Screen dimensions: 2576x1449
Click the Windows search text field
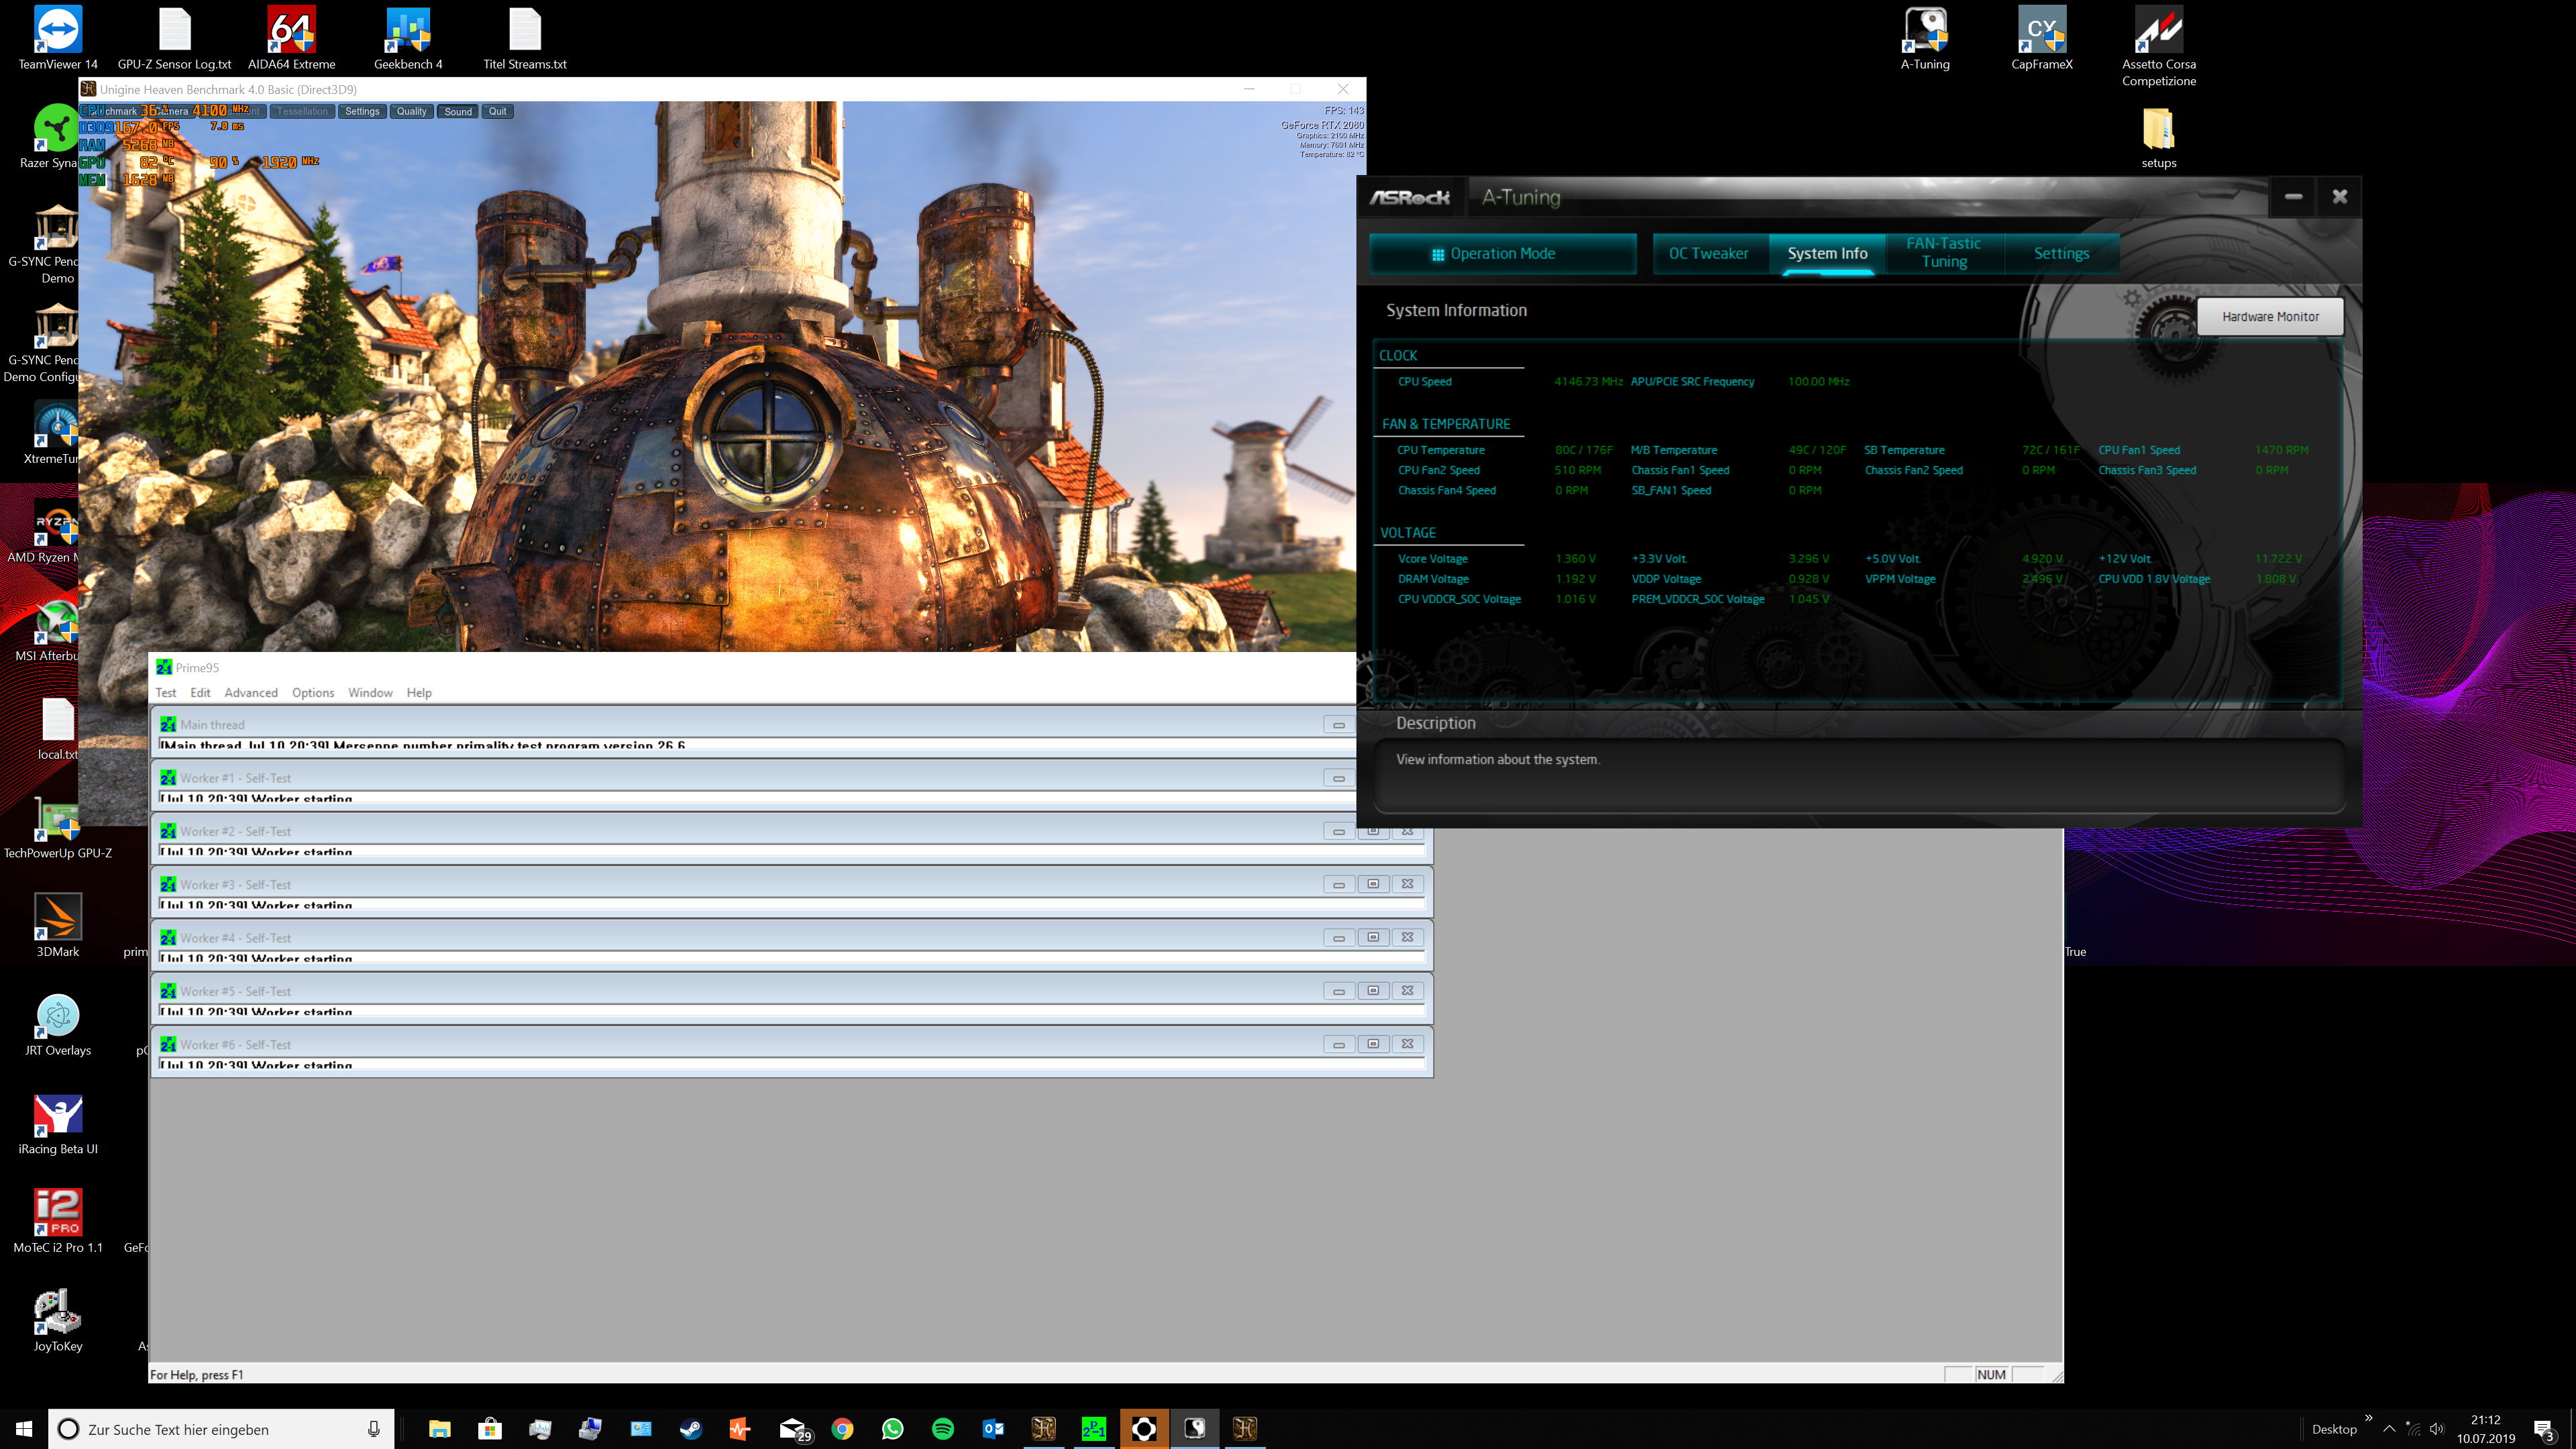pos(220,1429)
